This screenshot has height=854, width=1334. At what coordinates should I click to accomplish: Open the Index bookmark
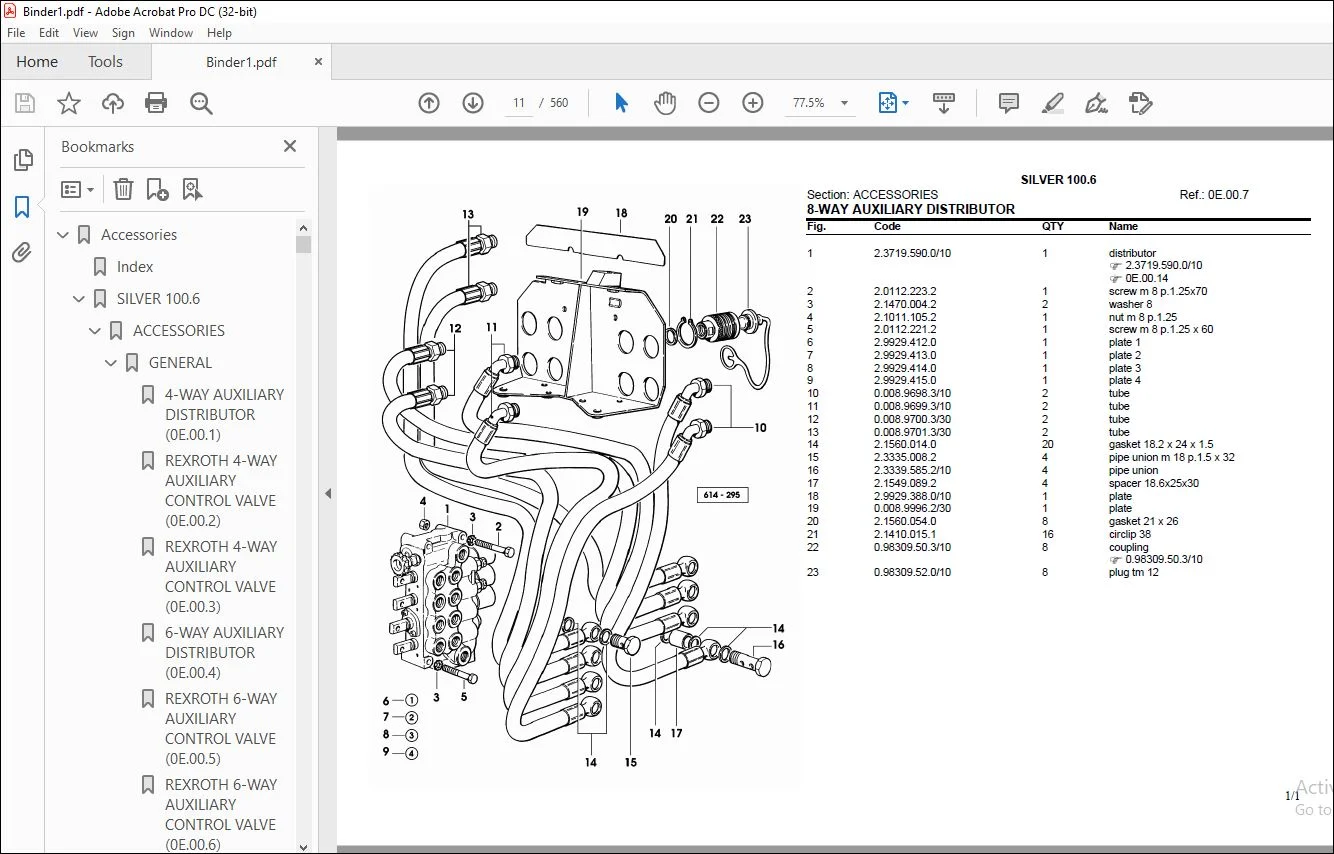tap(135, 267)
